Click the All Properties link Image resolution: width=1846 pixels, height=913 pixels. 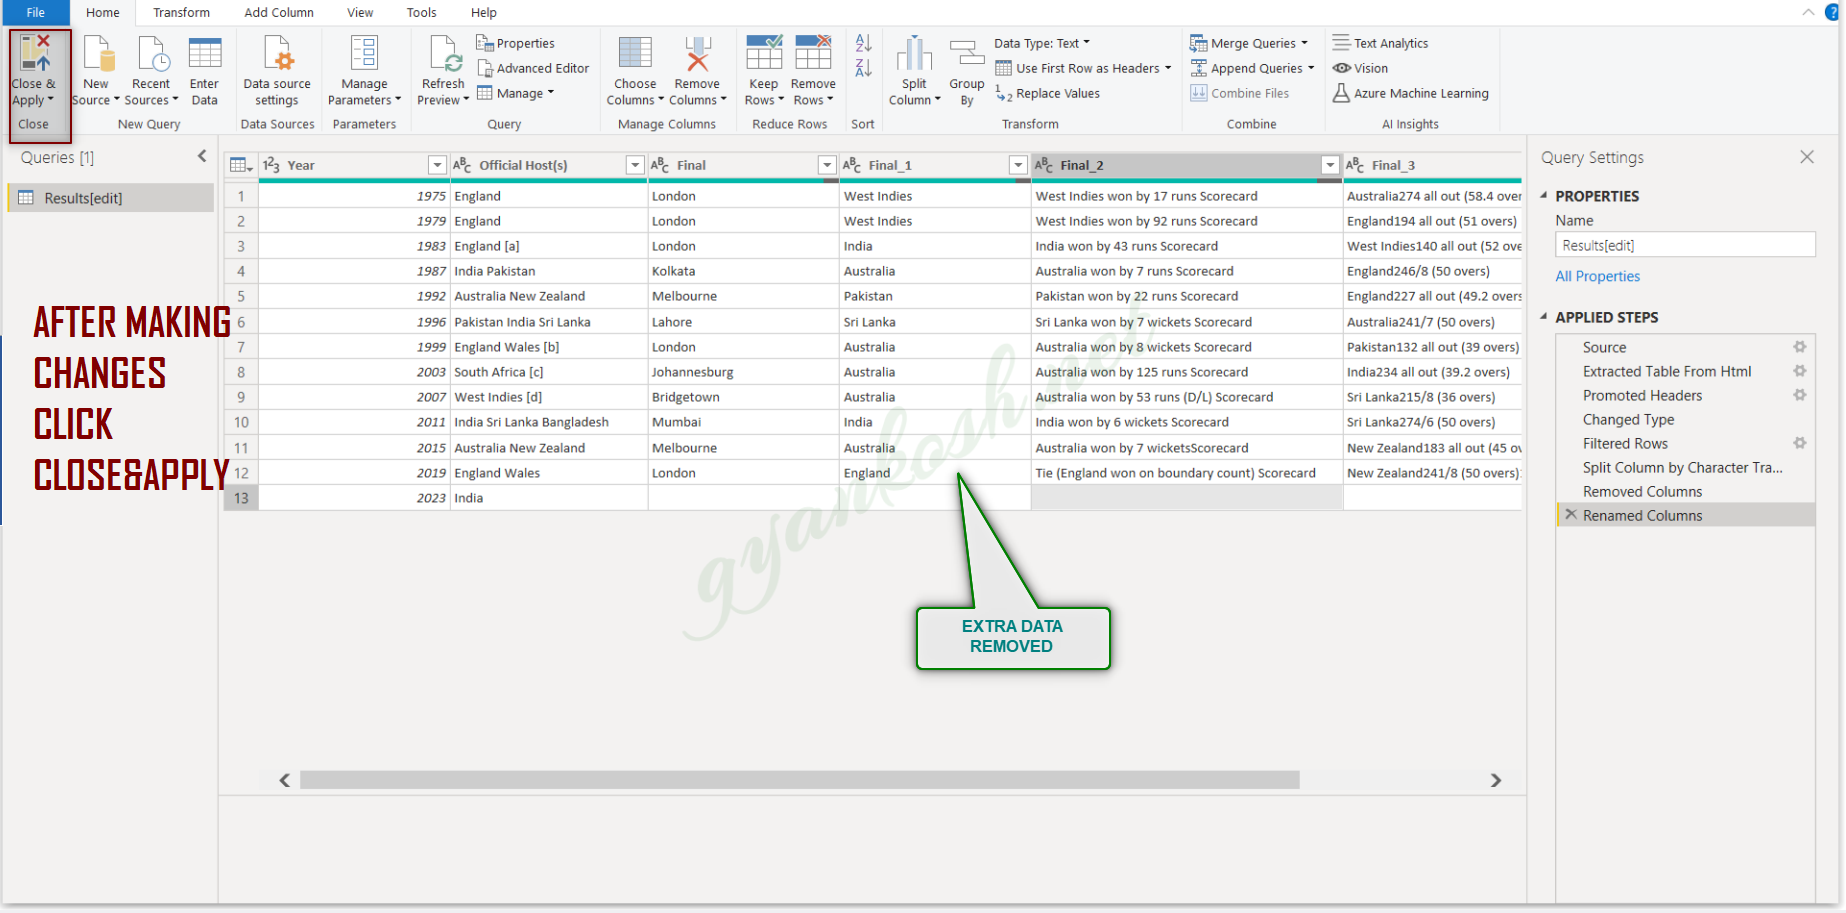pyautogui.click(x=1598, y=276)
